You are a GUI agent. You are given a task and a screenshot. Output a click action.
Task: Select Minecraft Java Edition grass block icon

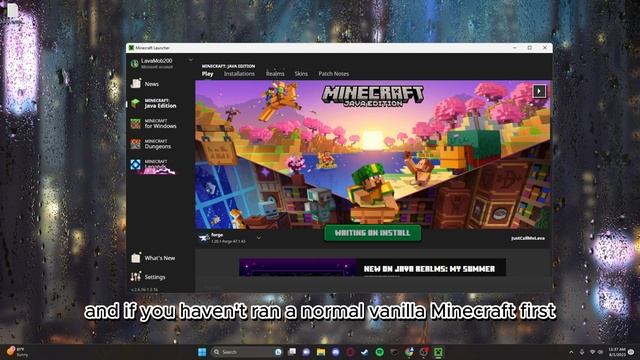(136, 103)
